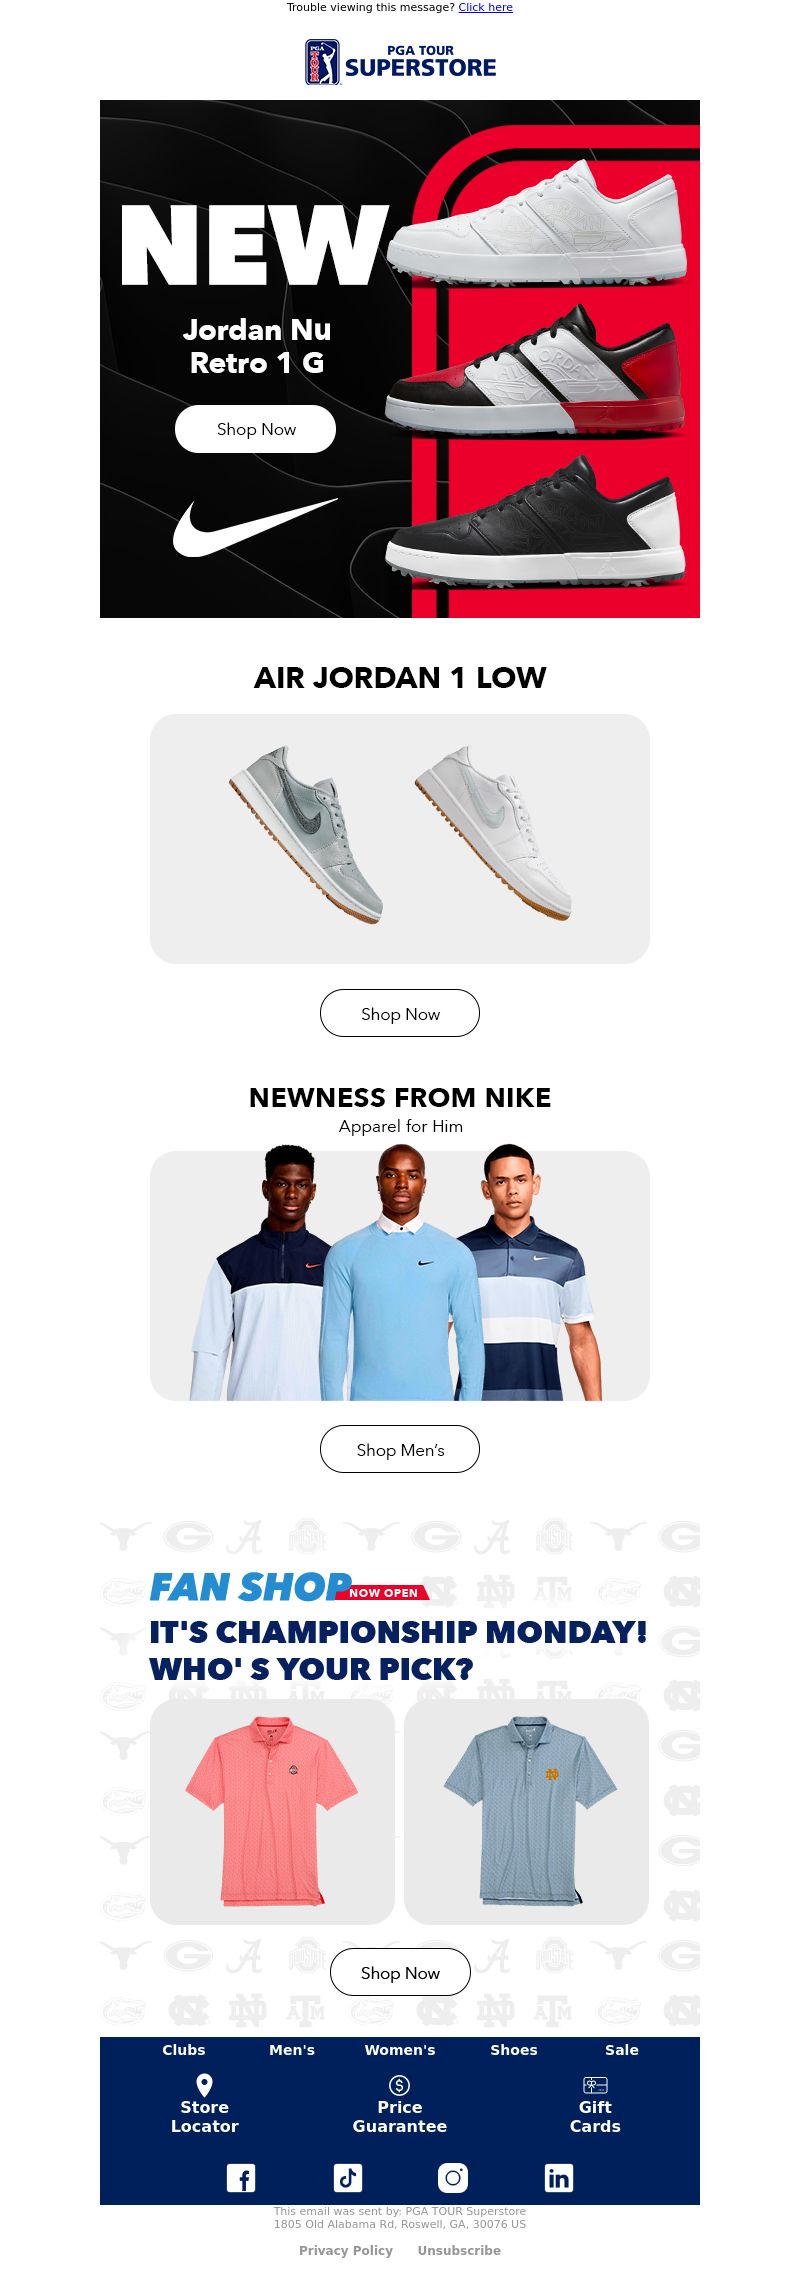This screenshot has height=2283, width=800.
Task: Open the TikTok social icon
Action: pos(347,2178)
